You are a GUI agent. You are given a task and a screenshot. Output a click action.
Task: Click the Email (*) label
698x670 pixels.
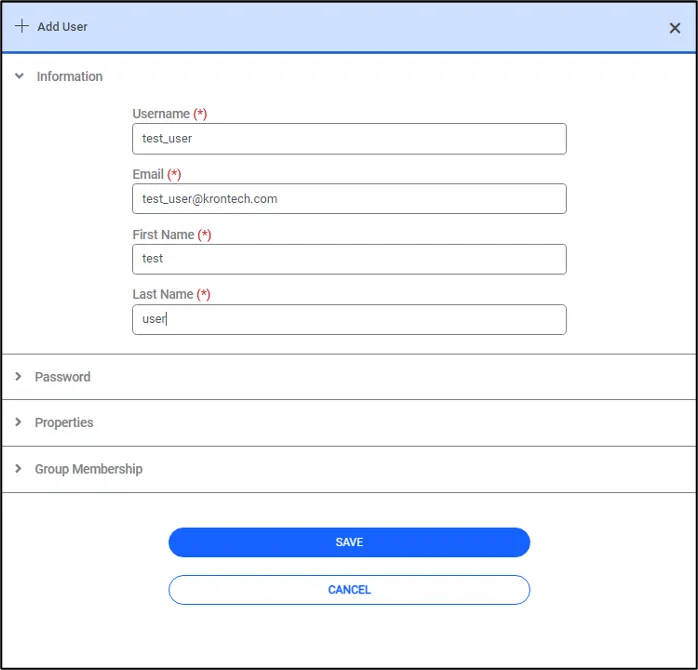click(157, 174)
